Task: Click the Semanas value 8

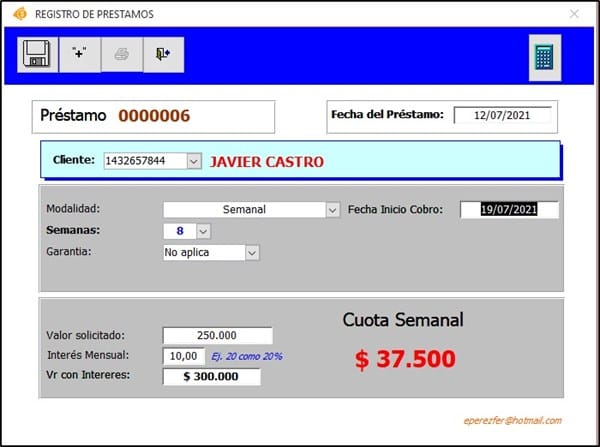Action: tap(180, 231)
